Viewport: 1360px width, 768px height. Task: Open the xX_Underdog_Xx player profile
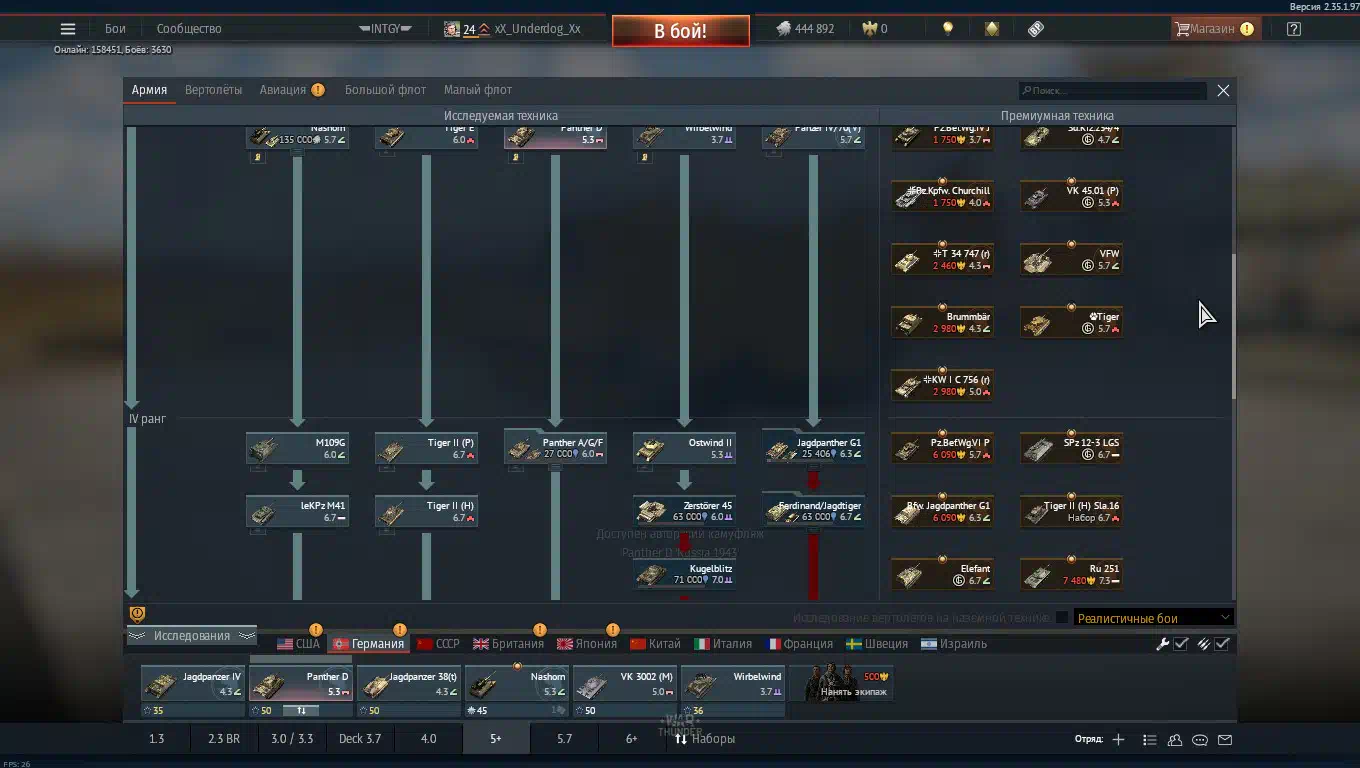click(x=512, y=29)
